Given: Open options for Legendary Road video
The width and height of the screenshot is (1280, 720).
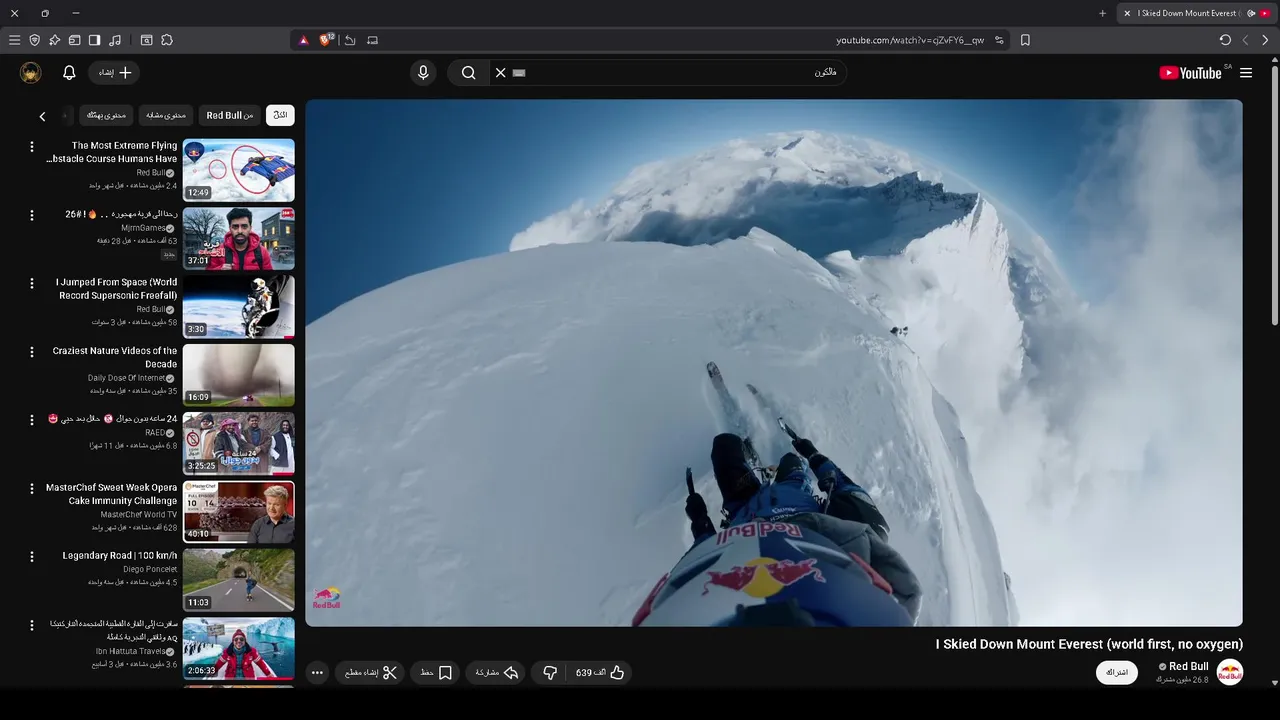Looking at the screenshot, I should coord(32,557).
